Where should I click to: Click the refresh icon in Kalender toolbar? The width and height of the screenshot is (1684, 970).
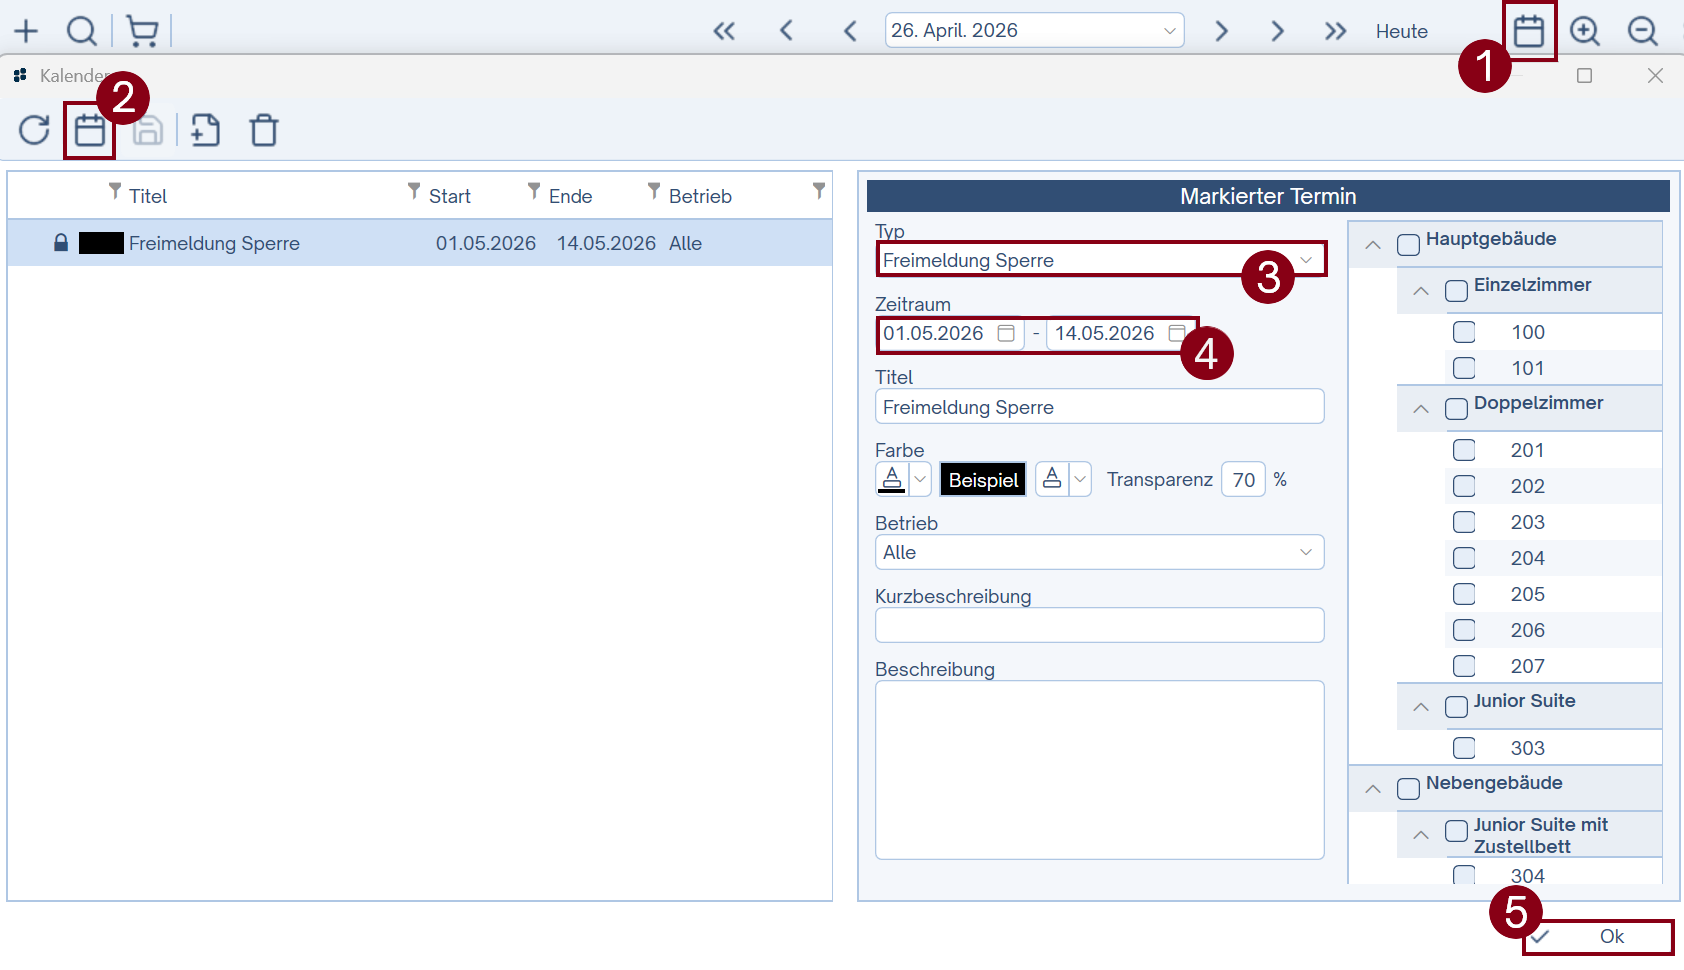pos(34,130)
